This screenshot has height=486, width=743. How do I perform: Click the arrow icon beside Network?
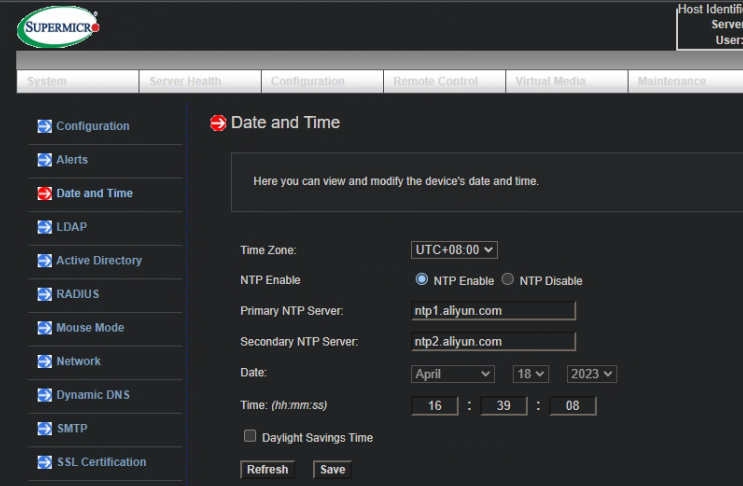(x=45, y=361)
